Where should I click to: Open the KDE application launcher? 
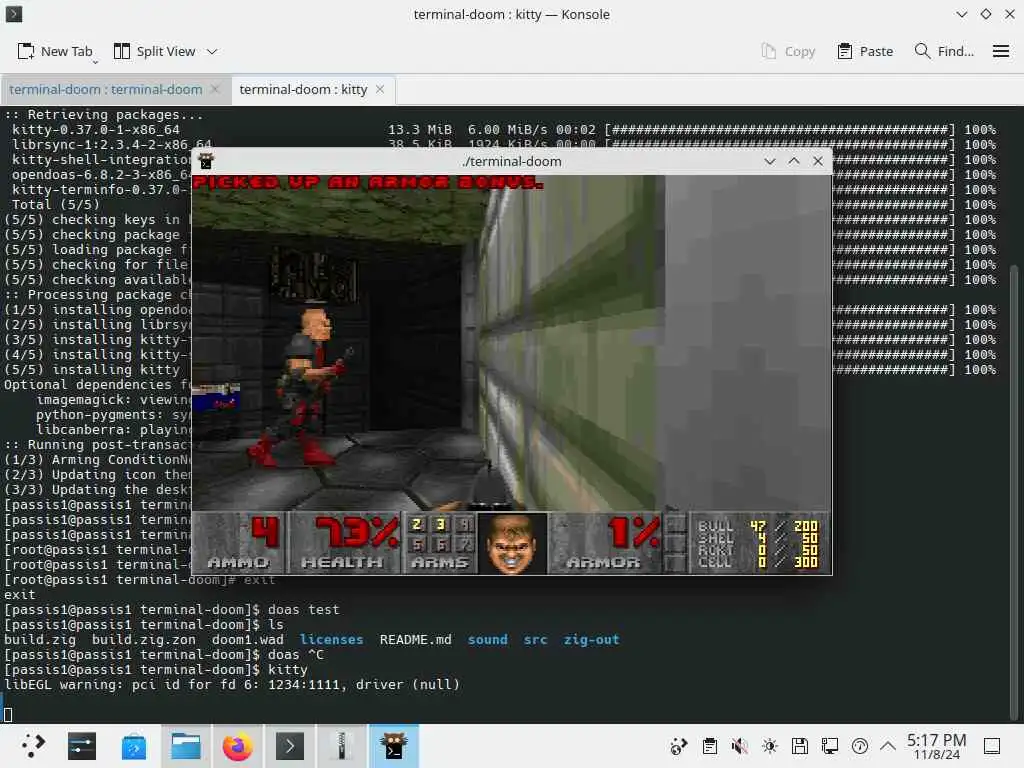pyautogui.click(x=33, y=746)
